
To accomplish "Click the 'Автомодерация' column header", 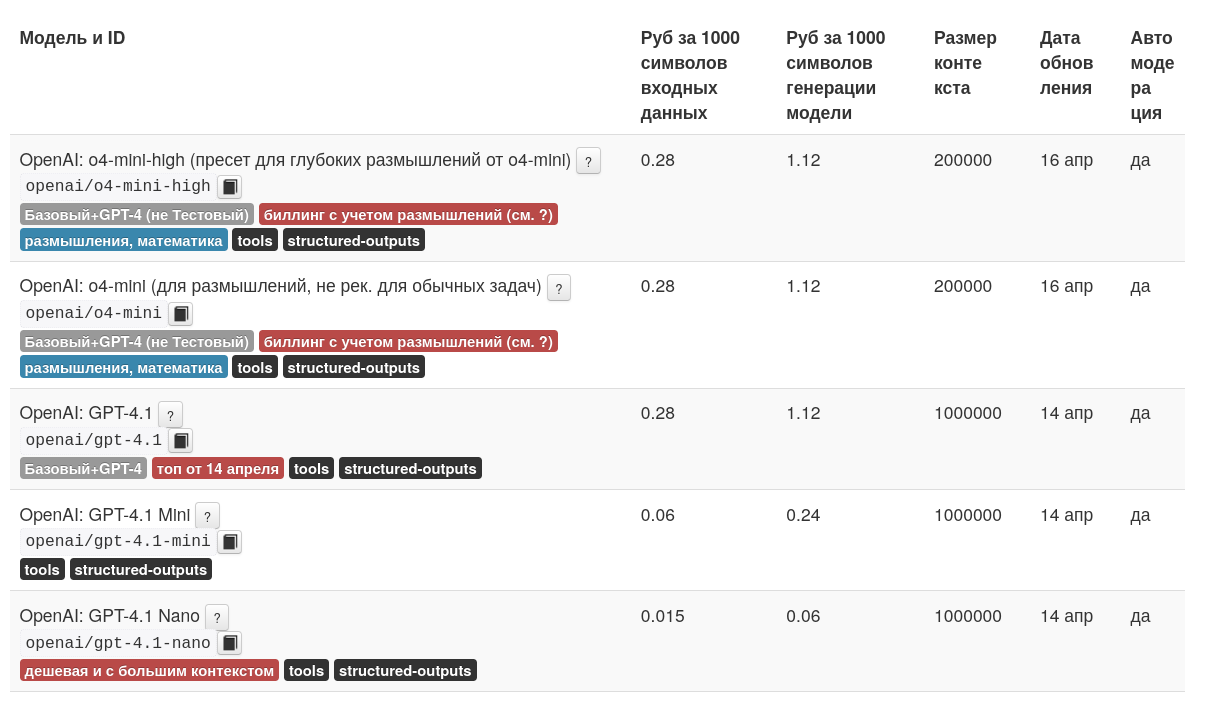I will tap(1152, 75).
